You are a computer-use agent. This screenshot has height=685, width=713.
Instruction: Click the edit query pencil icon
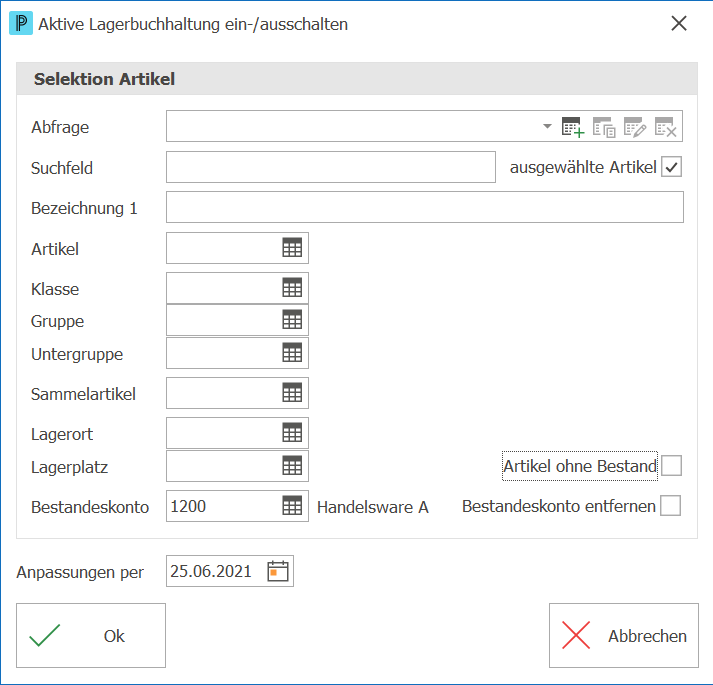click(635, 127)
